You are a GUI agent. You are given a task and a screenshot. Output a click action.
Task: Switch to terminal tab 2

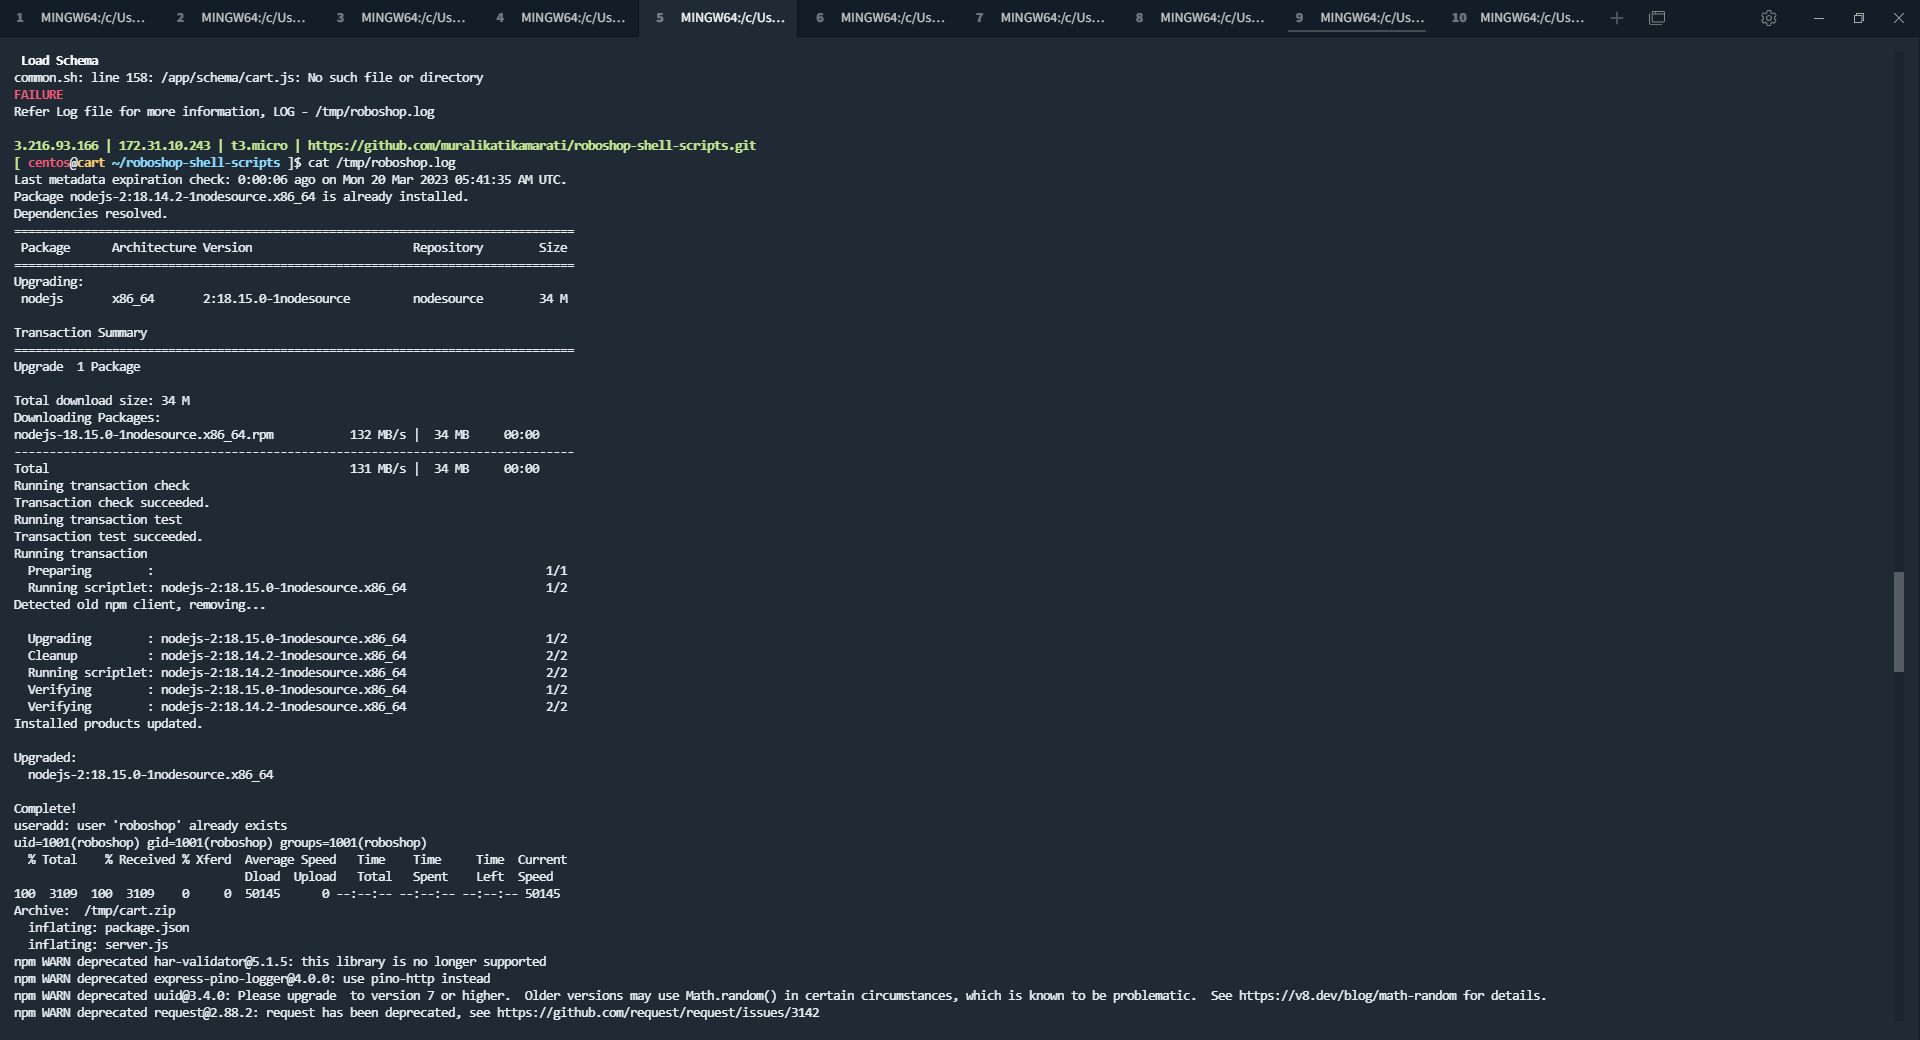240,18
